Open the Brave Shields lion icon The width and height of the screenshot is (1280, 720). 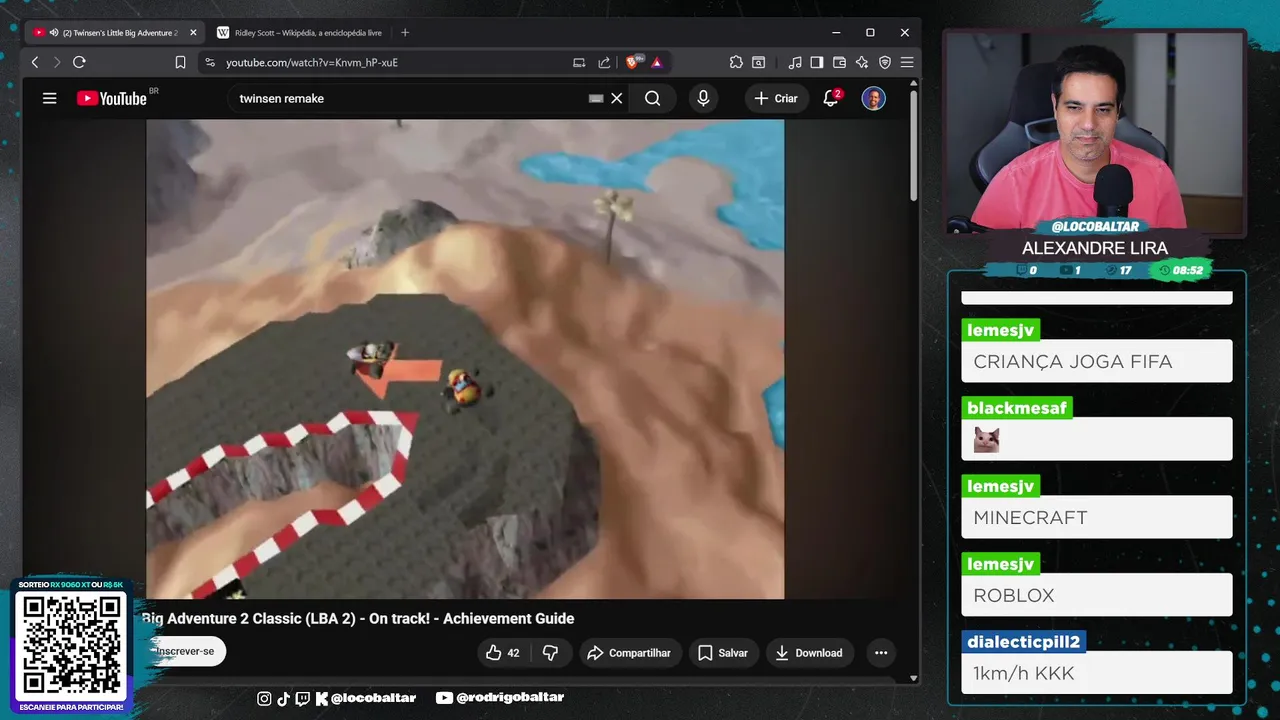[633, 62]
